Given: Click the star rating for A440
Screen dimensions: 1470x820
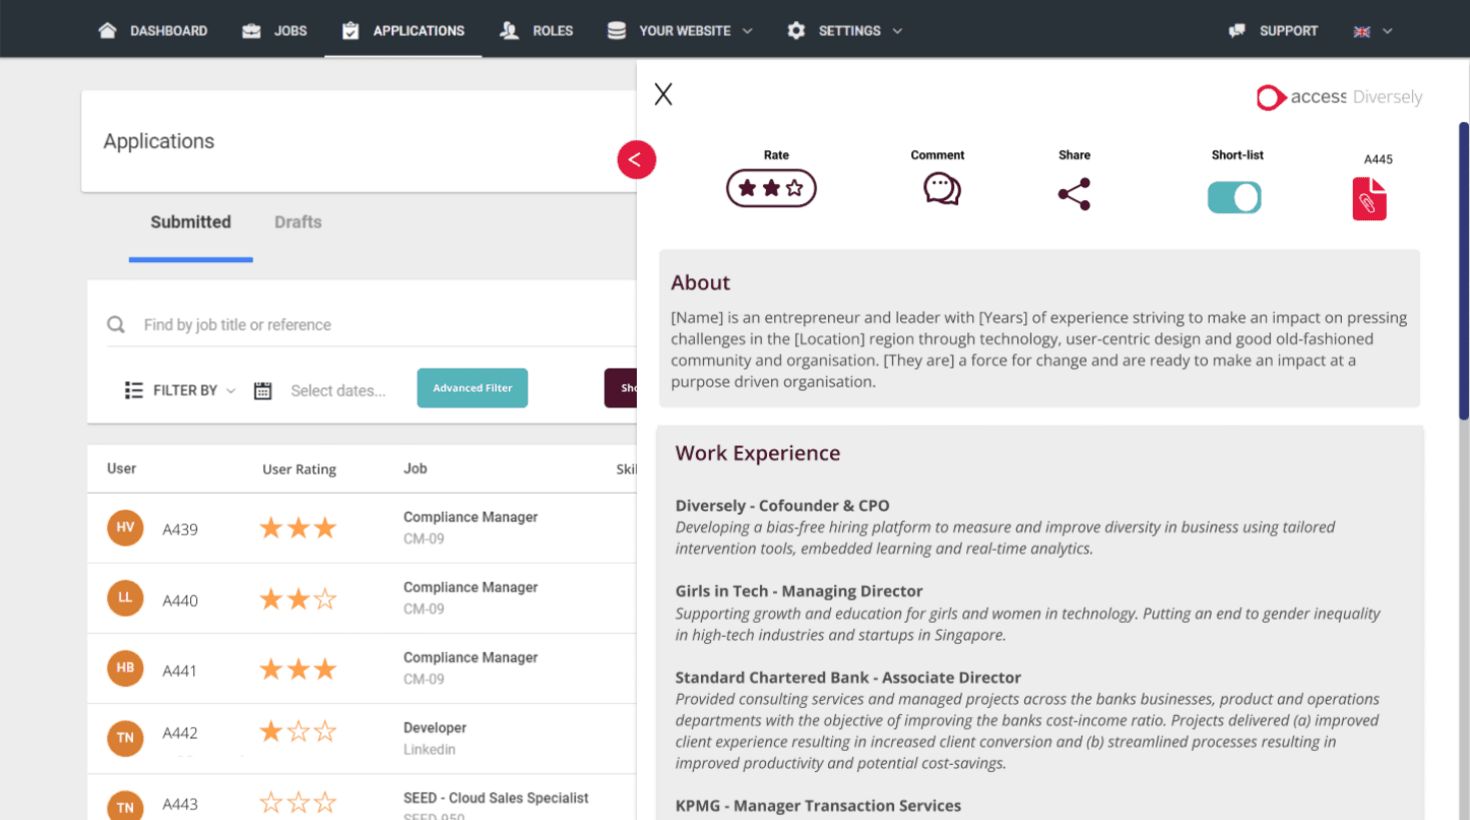Looking at the screenshot, I should (x=298, y=599).
